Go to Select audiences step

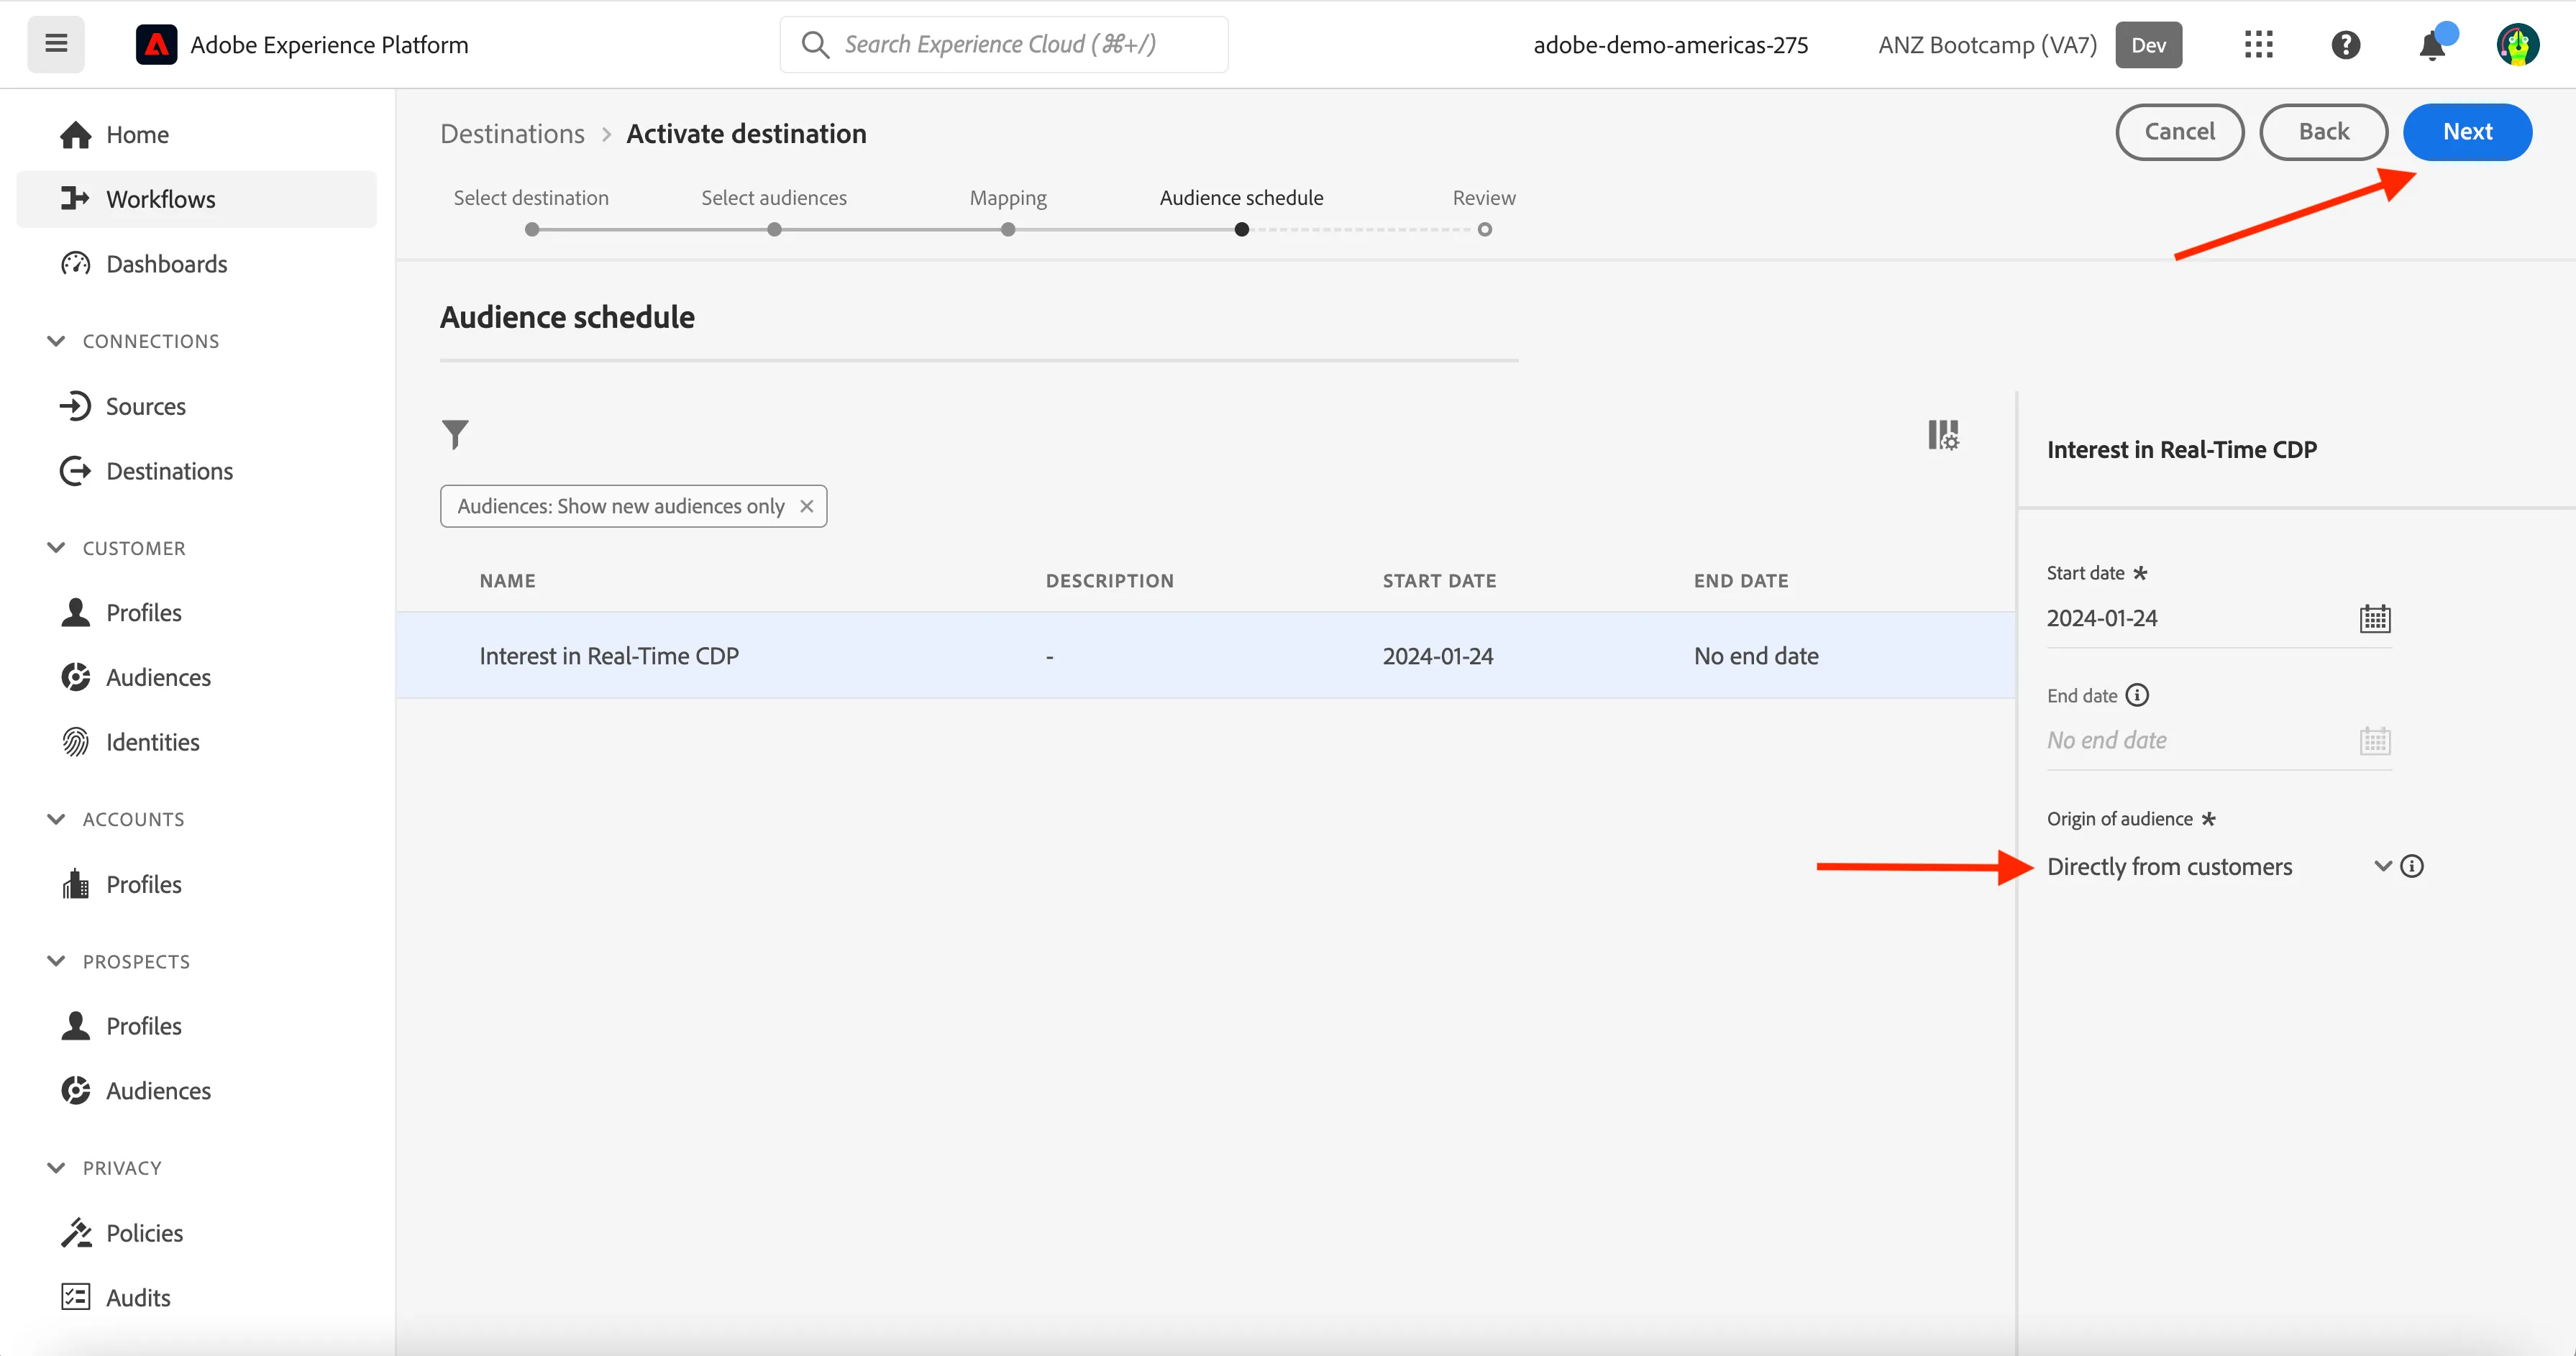774,212
